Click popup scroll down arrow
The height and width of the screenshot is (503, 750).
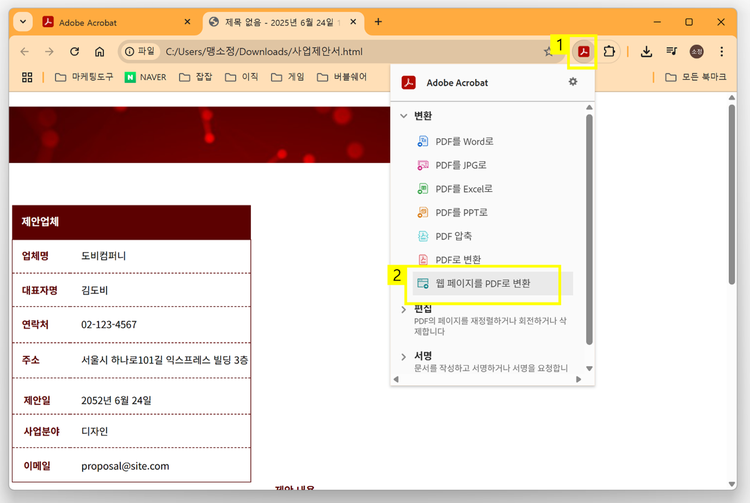[x=589, y=368]
